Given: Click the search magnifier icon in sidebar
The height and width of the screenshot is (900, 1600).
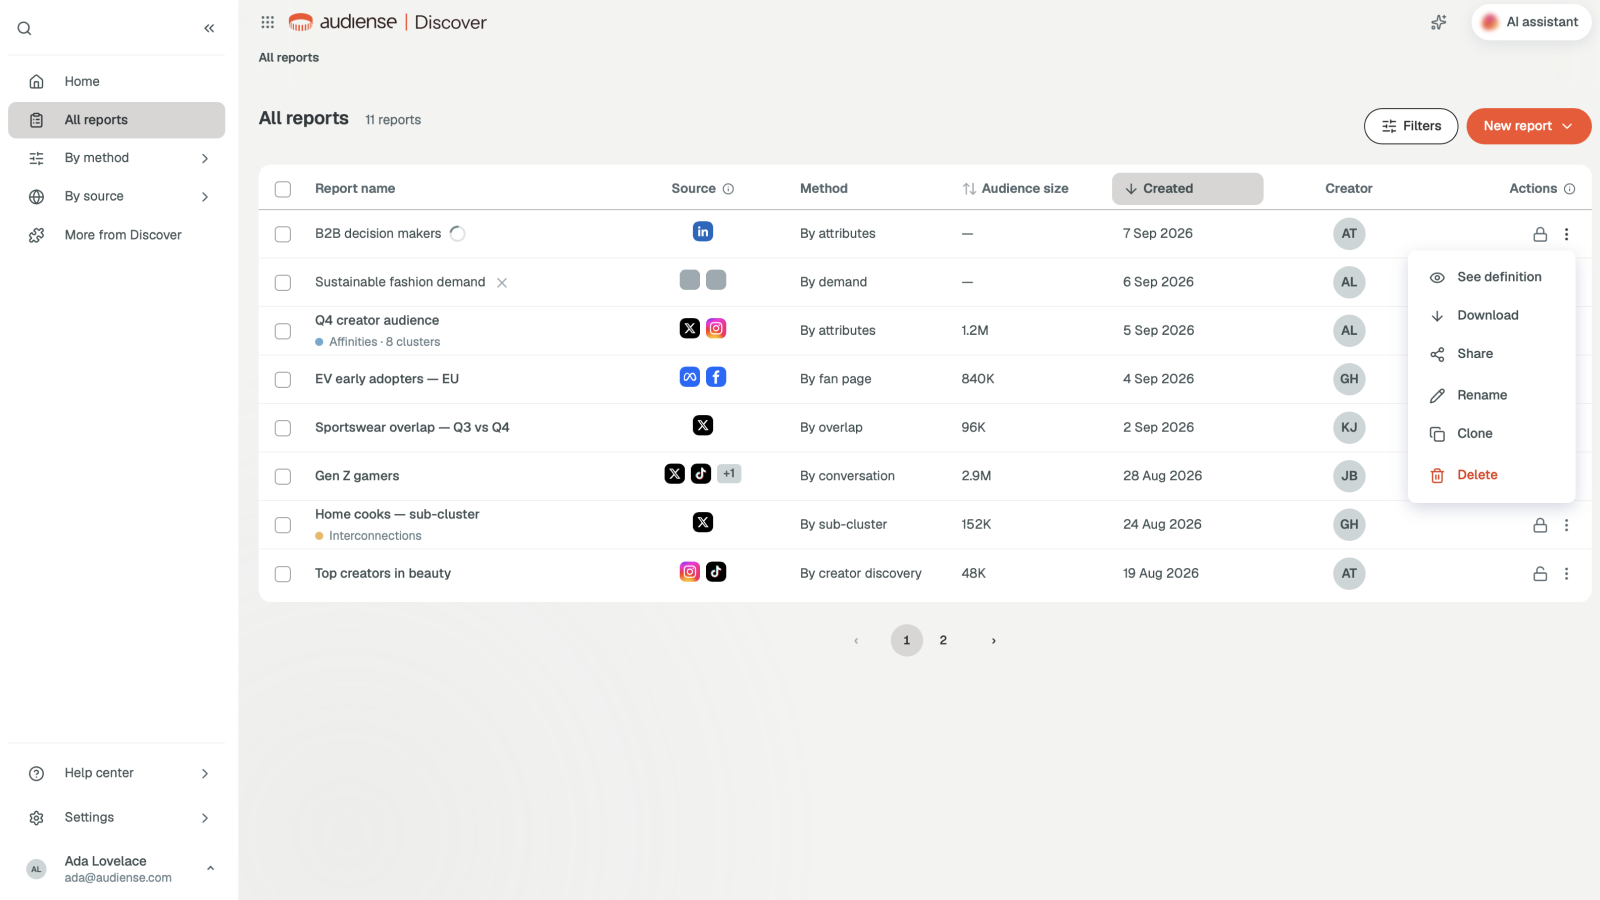Looking at the screenshot, I should tap(25, 28).
